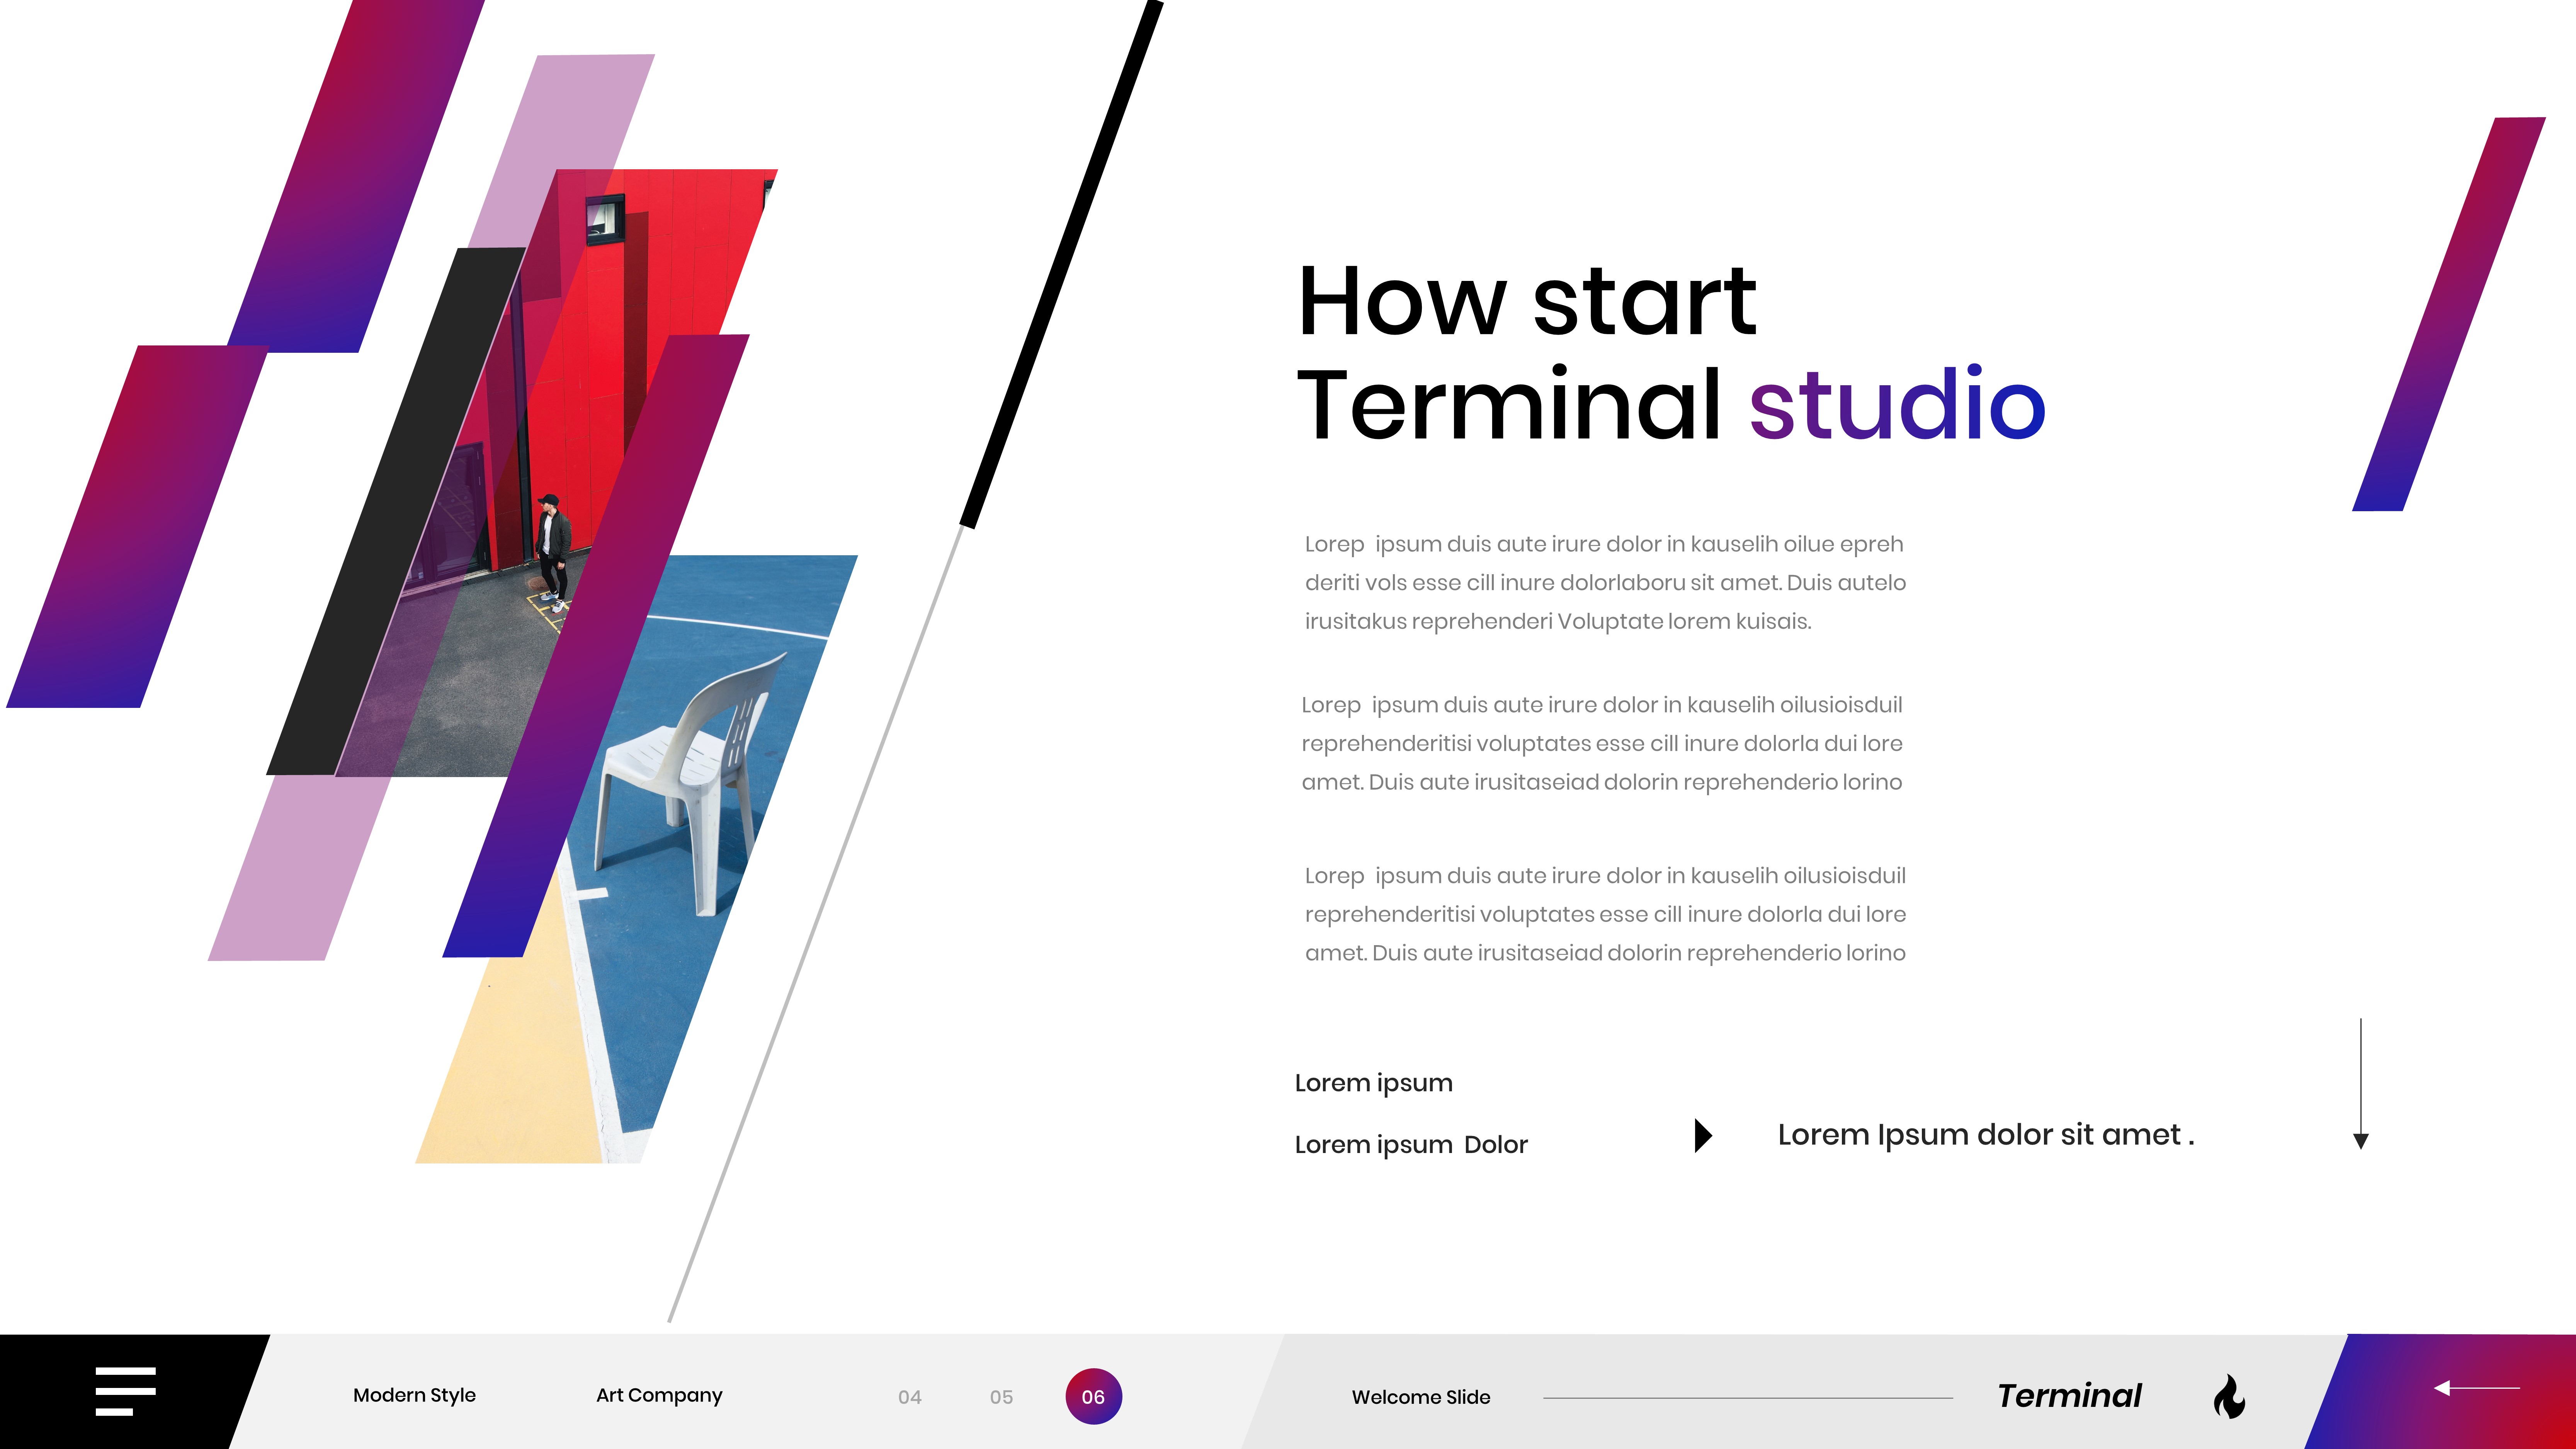Go to slide number 05
This screenshot has width=2576, height=1449.
coord(1001,1397)
